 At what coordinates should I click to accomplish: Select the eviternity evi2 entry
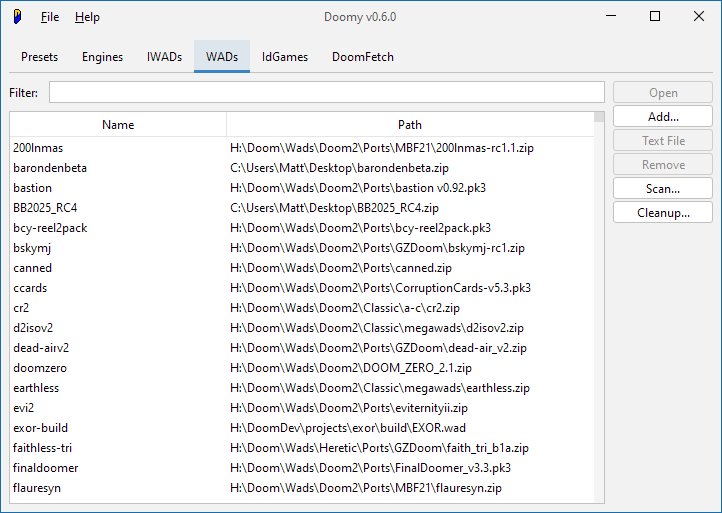pyautogui.click(x=24, y=408)
